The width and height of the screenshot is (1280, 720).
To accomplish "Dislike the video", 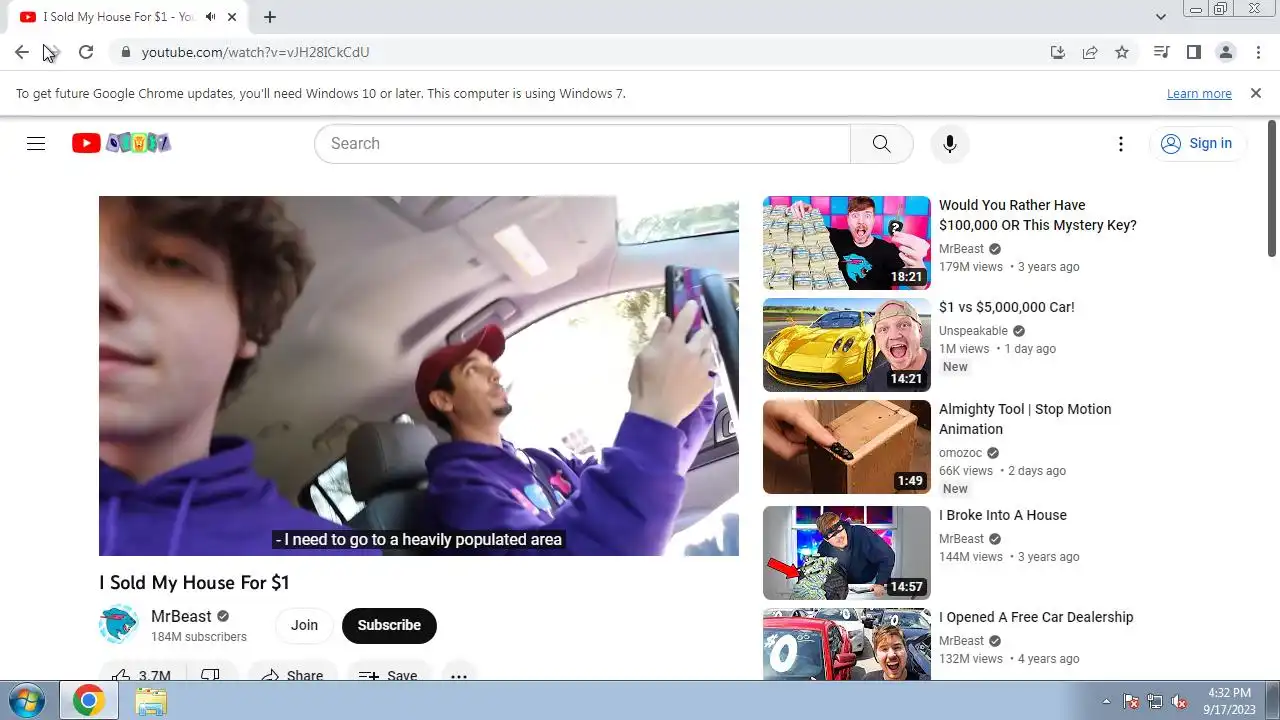I will click(211, 676).
